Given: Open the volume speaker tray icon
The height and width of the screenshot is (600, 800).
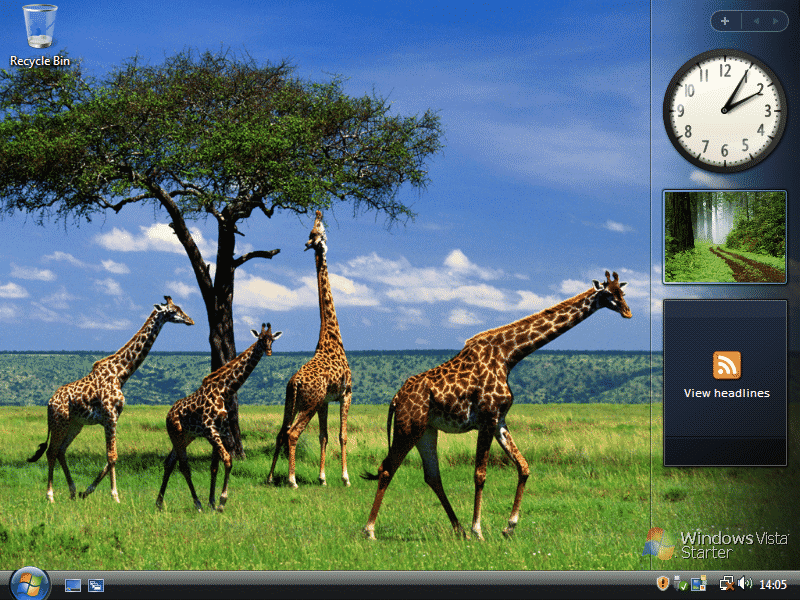Looking at the screenshot, I should pyautogui.click(x=744, y=584).
